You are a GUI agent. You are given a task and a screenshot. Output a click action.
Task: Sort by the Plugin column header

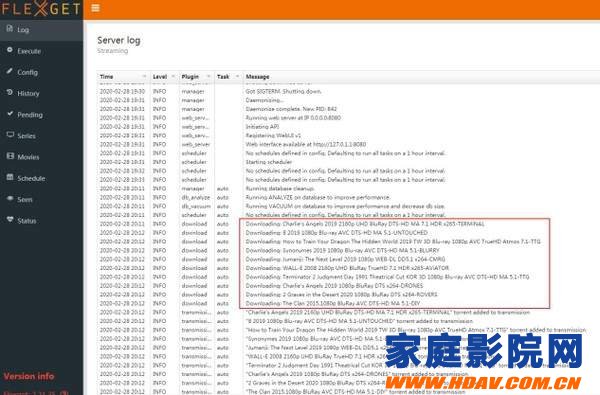tap(190, 77)
